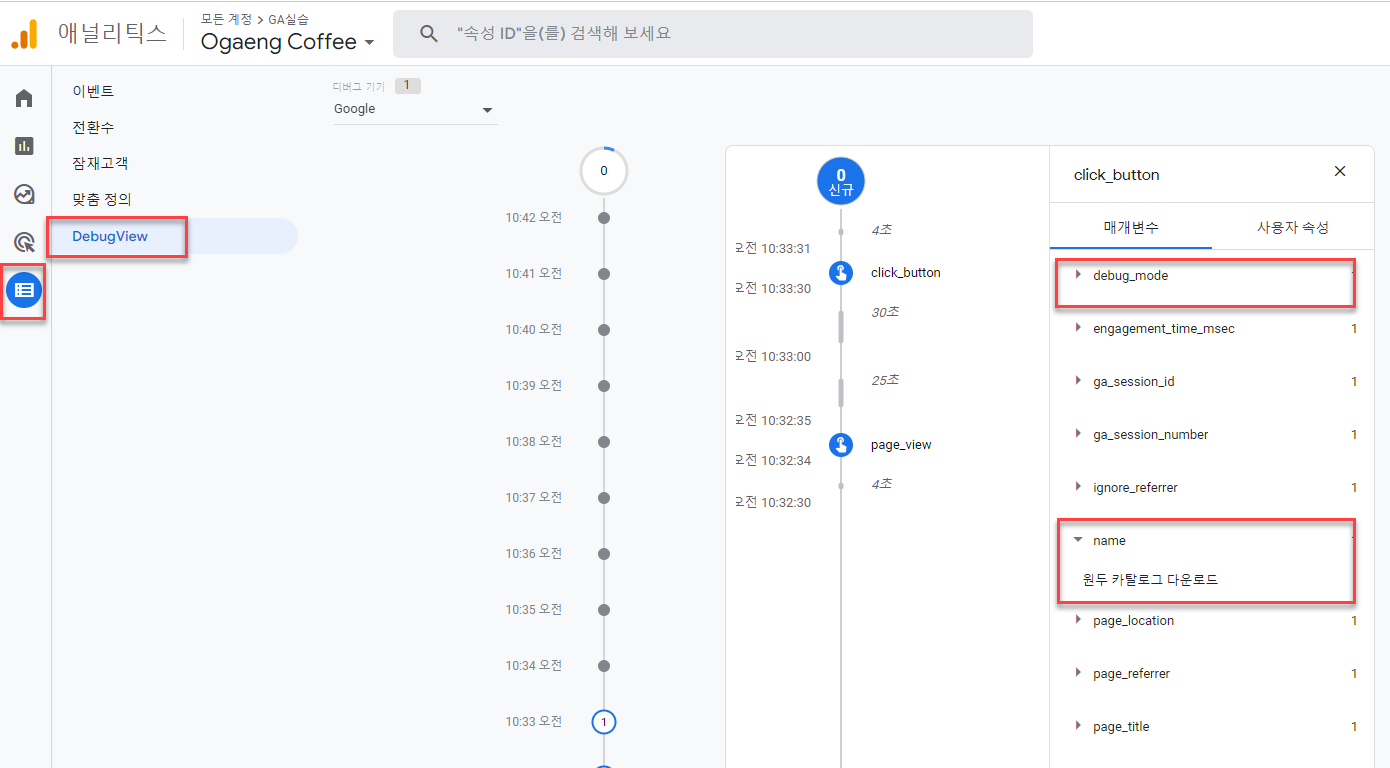The image size is (1390, 768).
Task: Open the Ogaeng Coffee property selector
Action: 288,42
